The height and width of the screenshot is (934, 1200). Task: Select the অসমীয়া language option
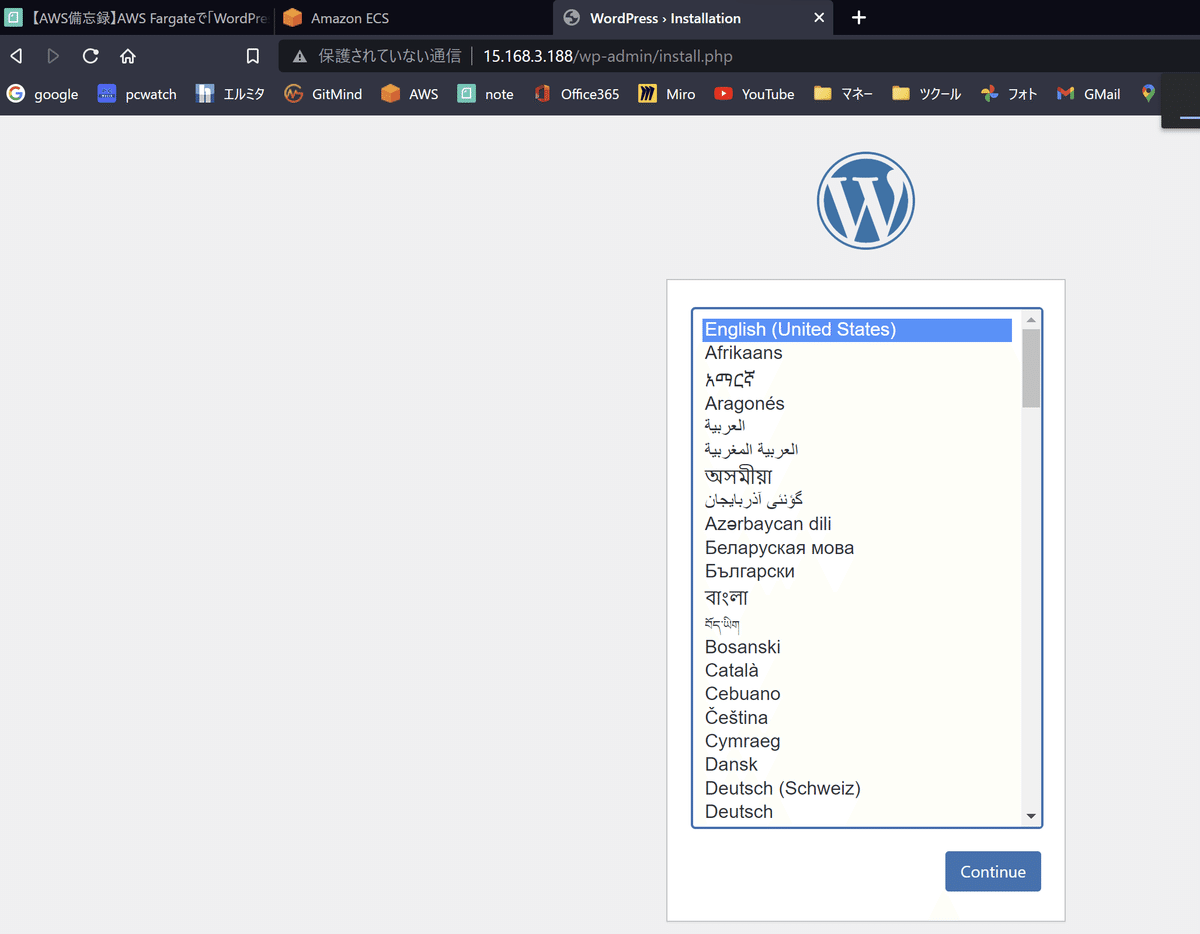pos(857,475)
